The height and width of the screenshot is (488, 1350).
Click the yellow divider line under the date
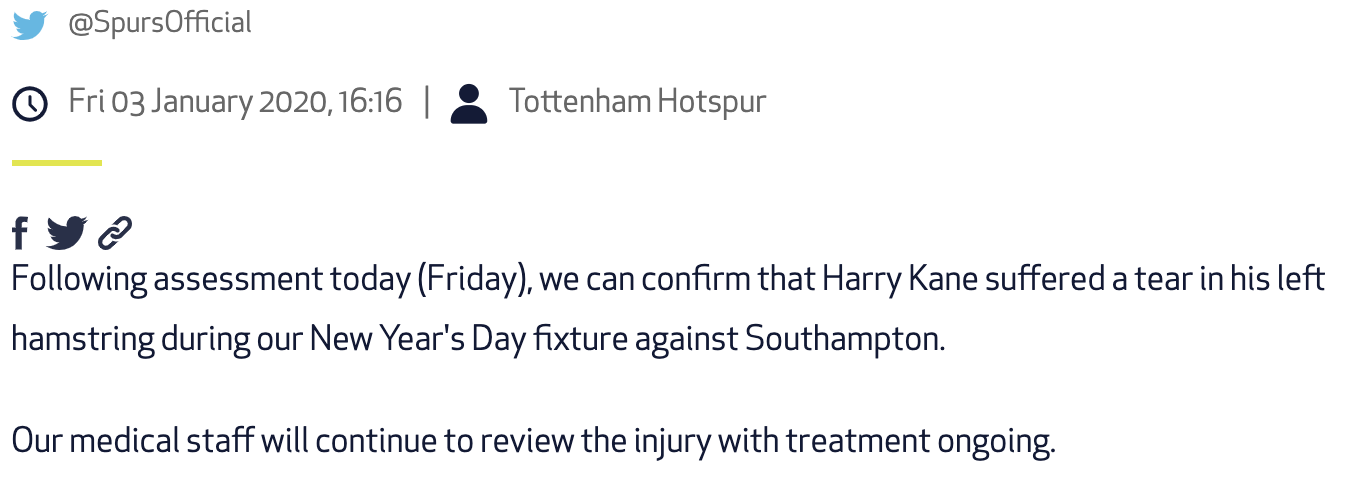(x=56, y=162)
